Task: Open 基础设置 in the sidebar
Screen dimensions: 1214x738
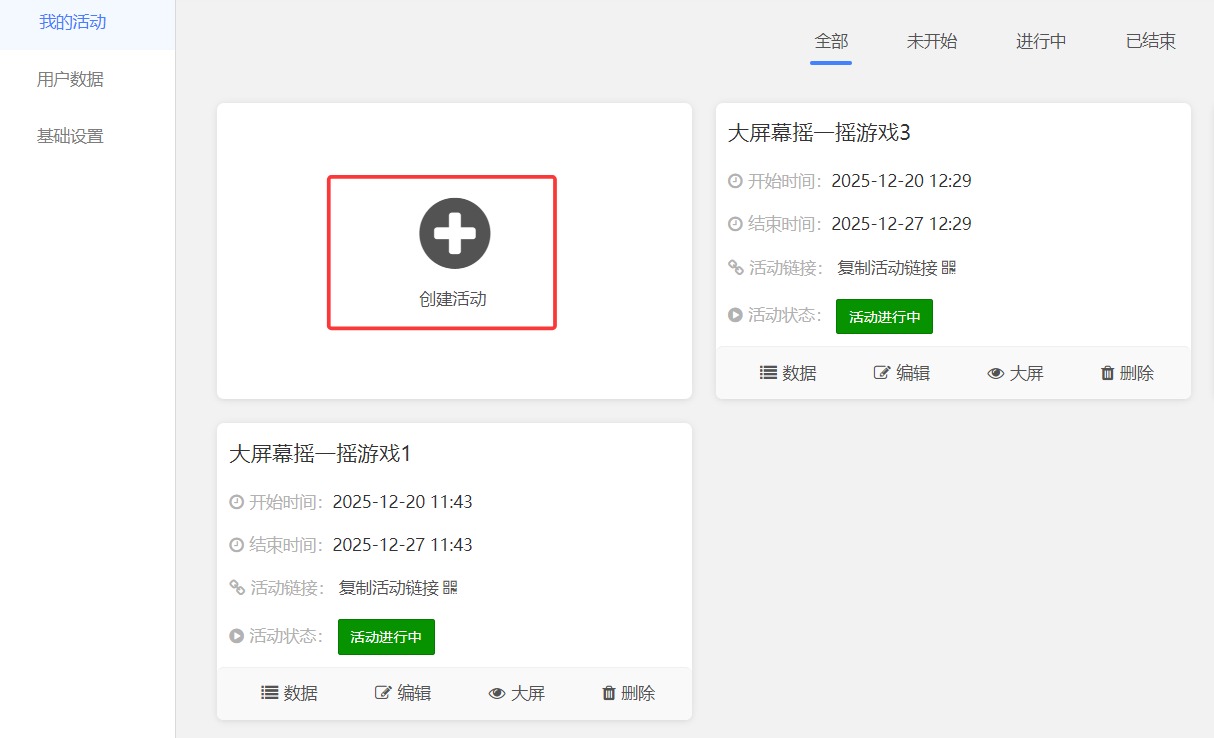Action: tap(70, 136)
